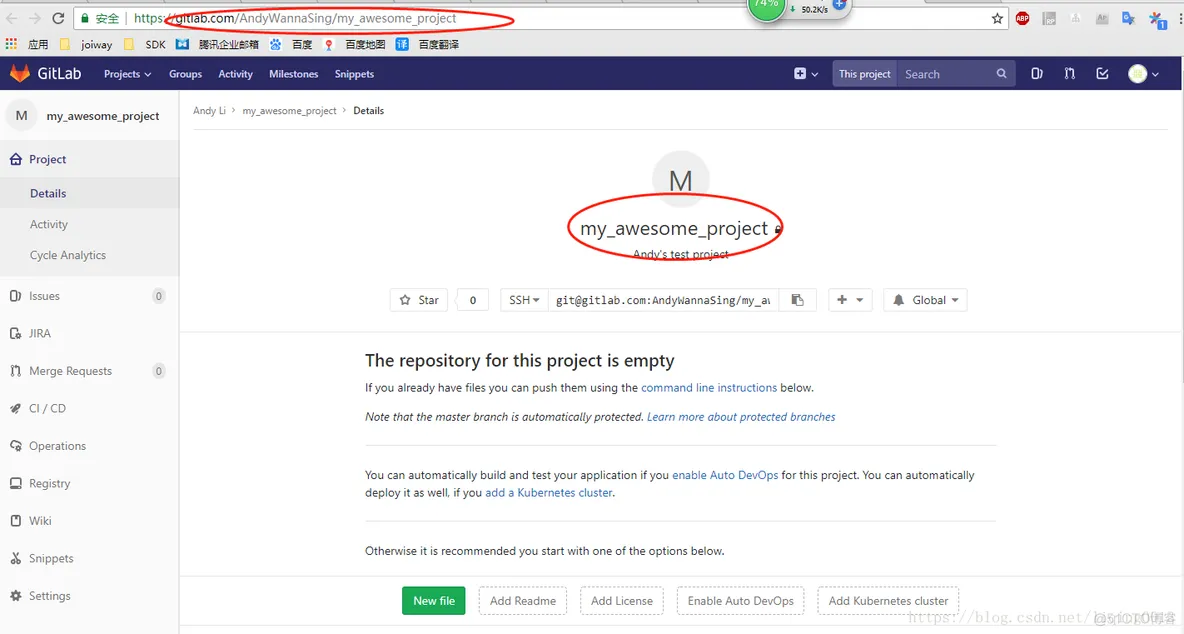Screen dimensions: 1184x634
Task: Open the Projects dropdown menu
Action: click(127, 74)
